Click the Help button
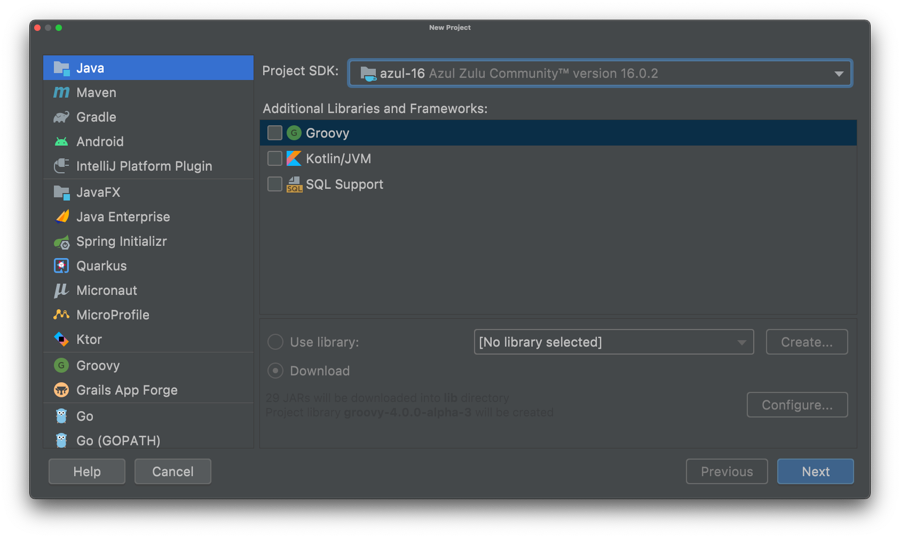Image resolution: width=900 pixels, height=538 pixels. click(87, 471)
